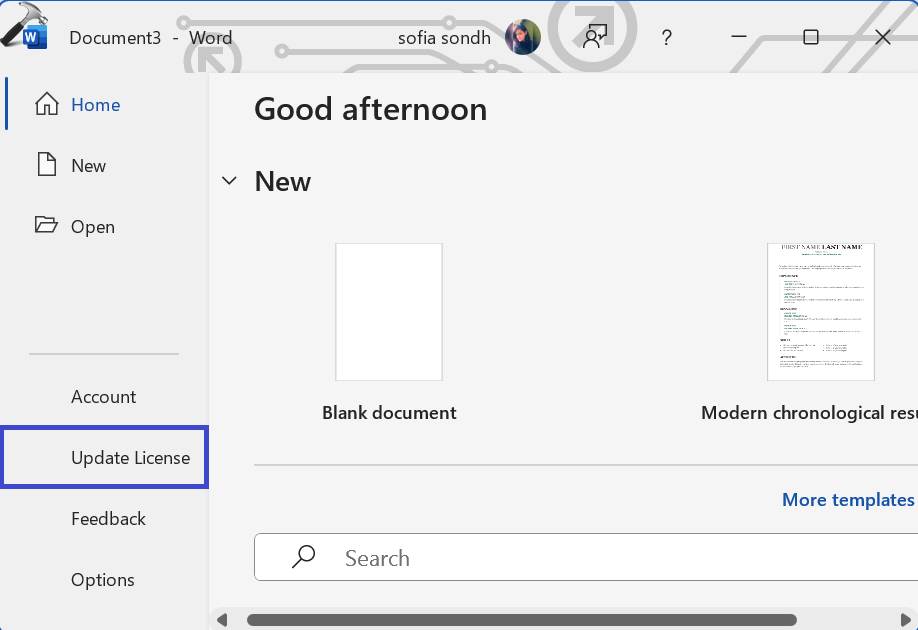Click the person-with-speech-bubble icon in title bar

(x=596, y=38)
